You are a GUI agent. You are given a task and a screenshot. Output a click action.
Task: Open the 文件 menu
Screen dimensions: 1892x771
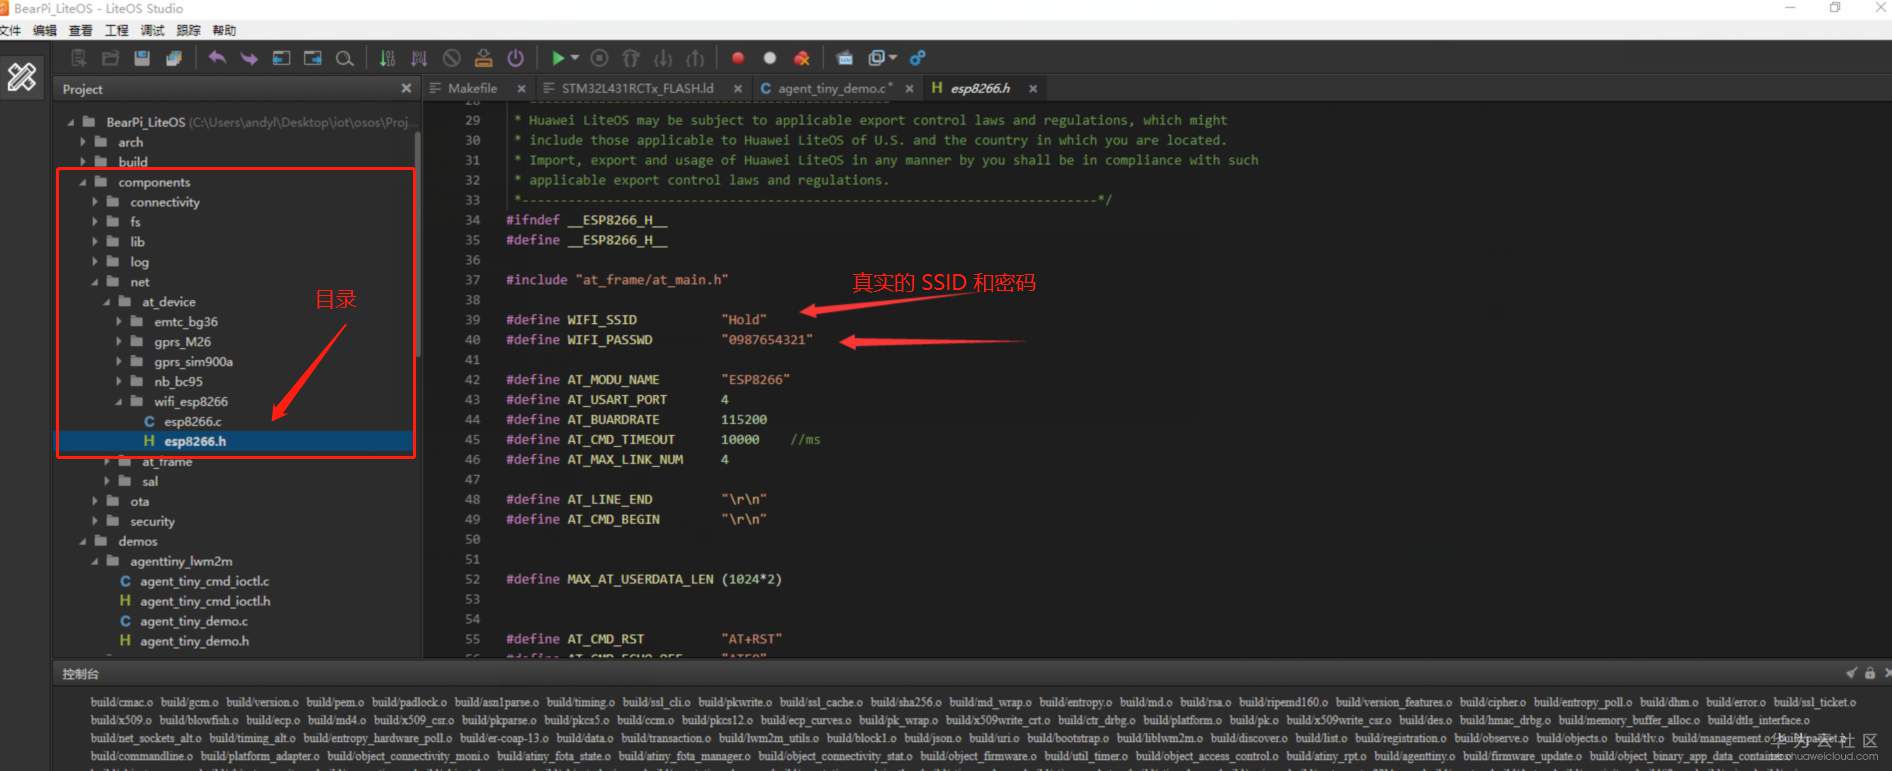[x=10, y=30]
